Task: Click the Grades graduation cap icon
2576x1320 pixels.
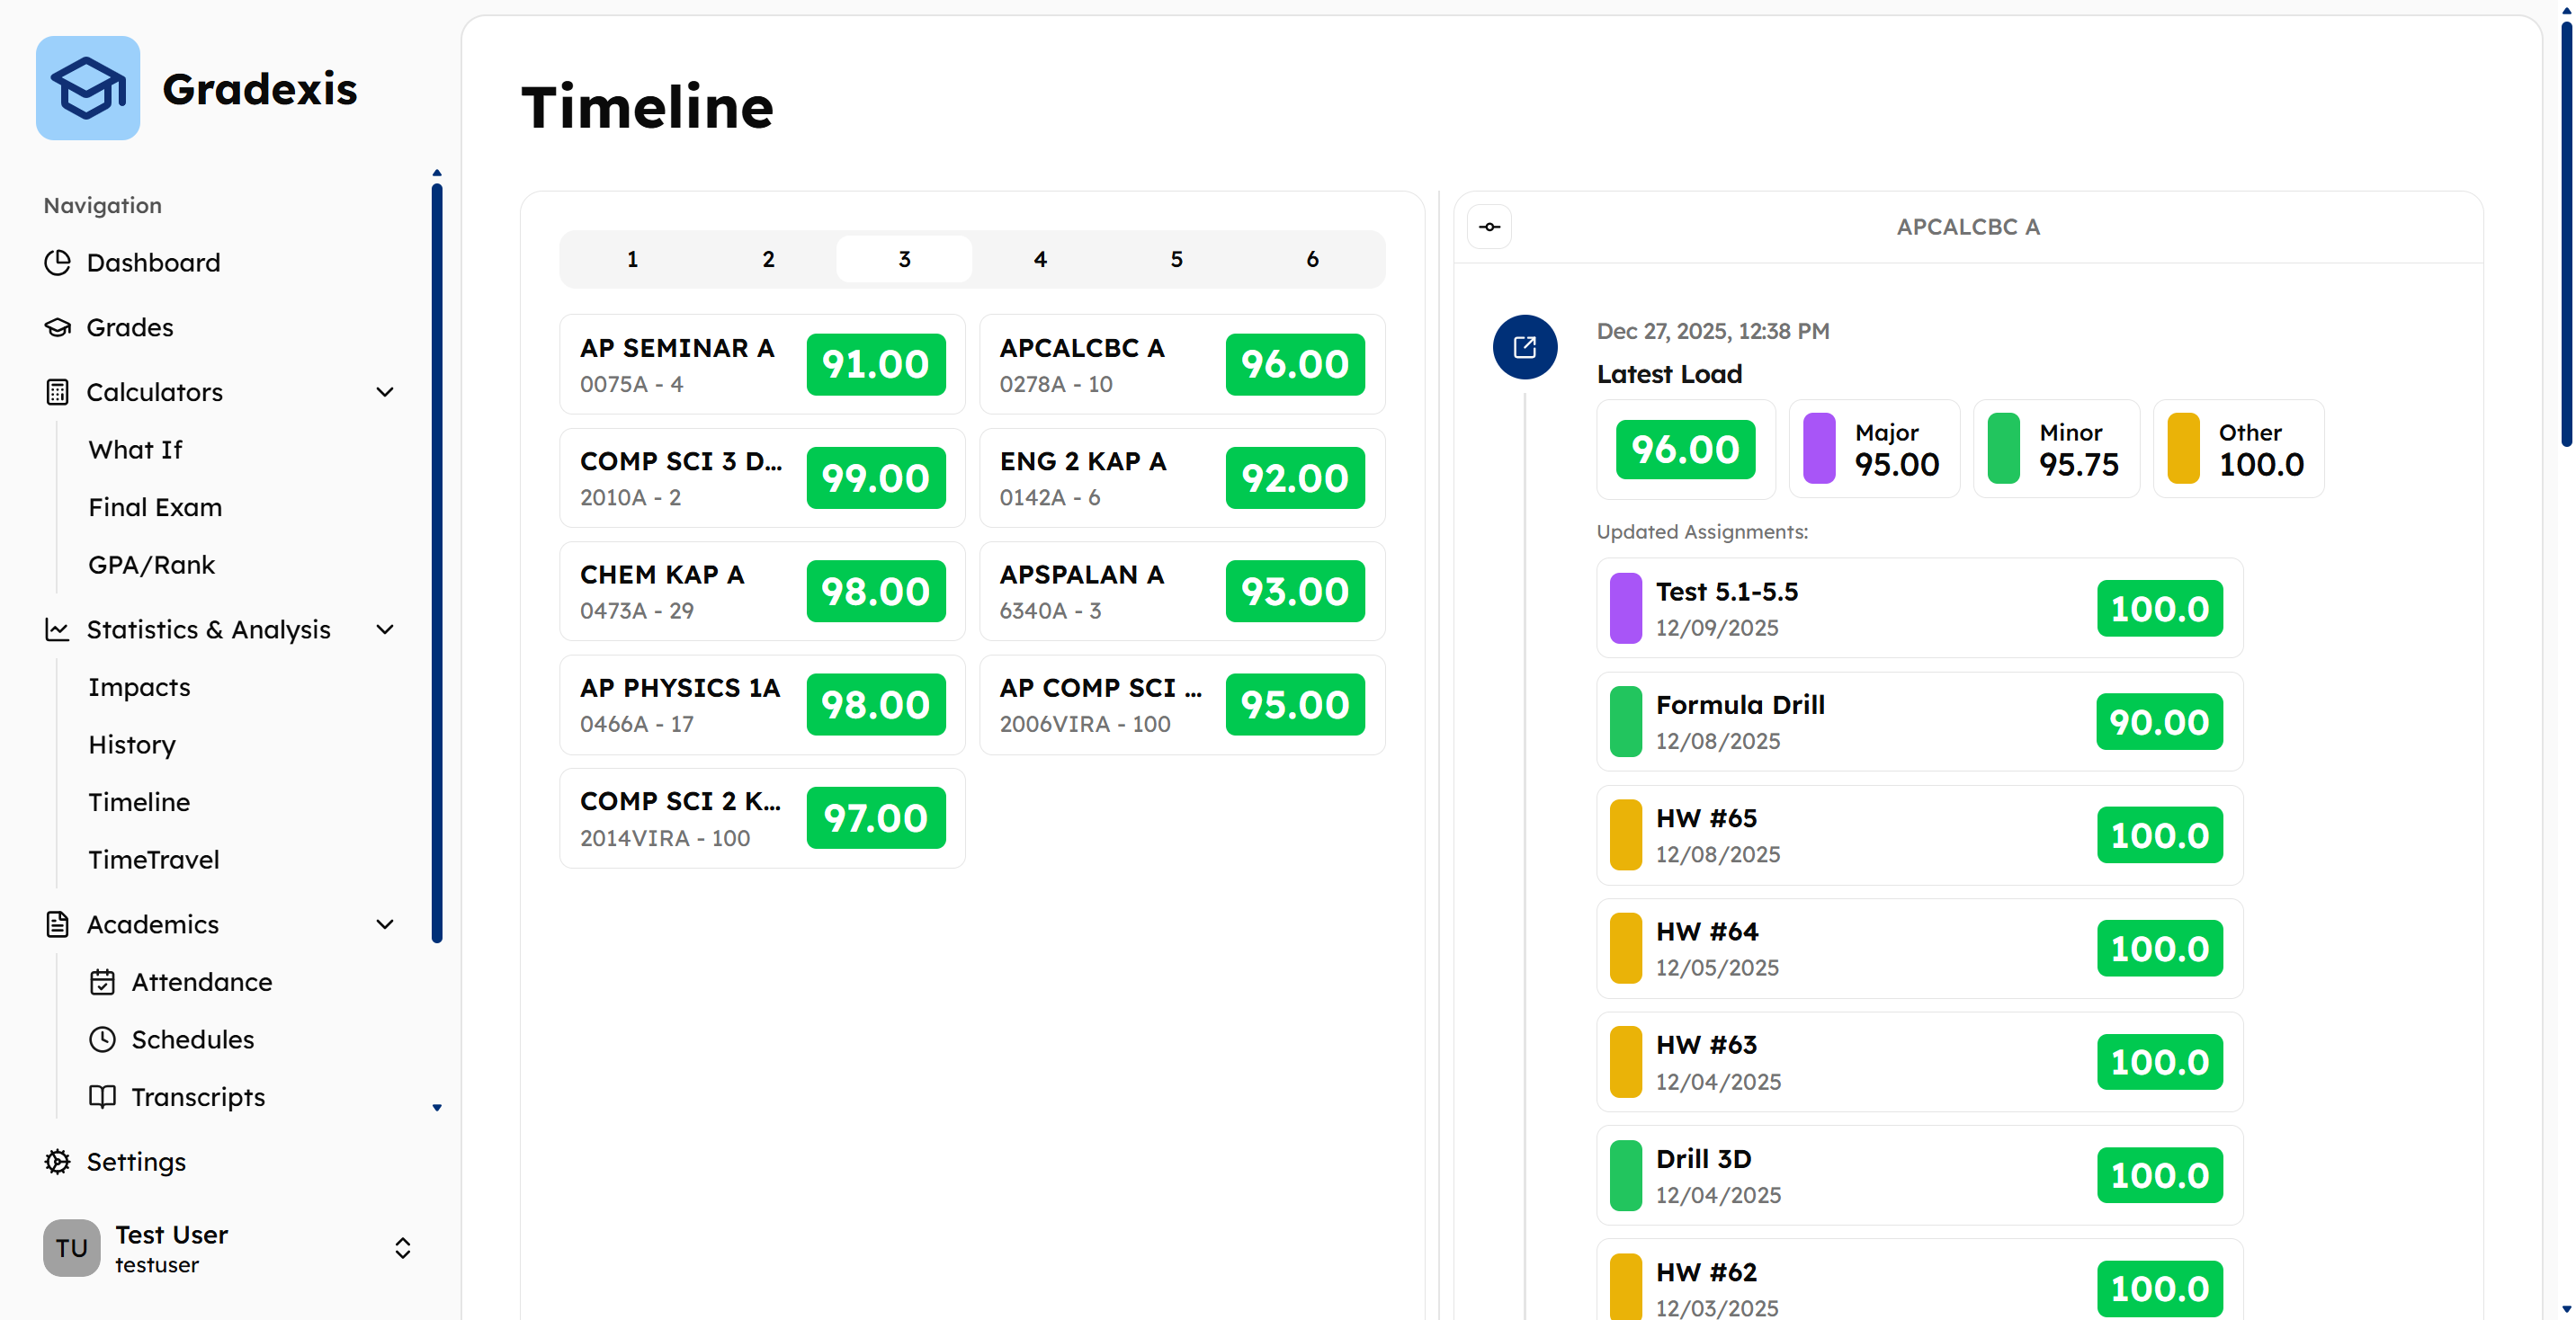Action: coord(58,327)
